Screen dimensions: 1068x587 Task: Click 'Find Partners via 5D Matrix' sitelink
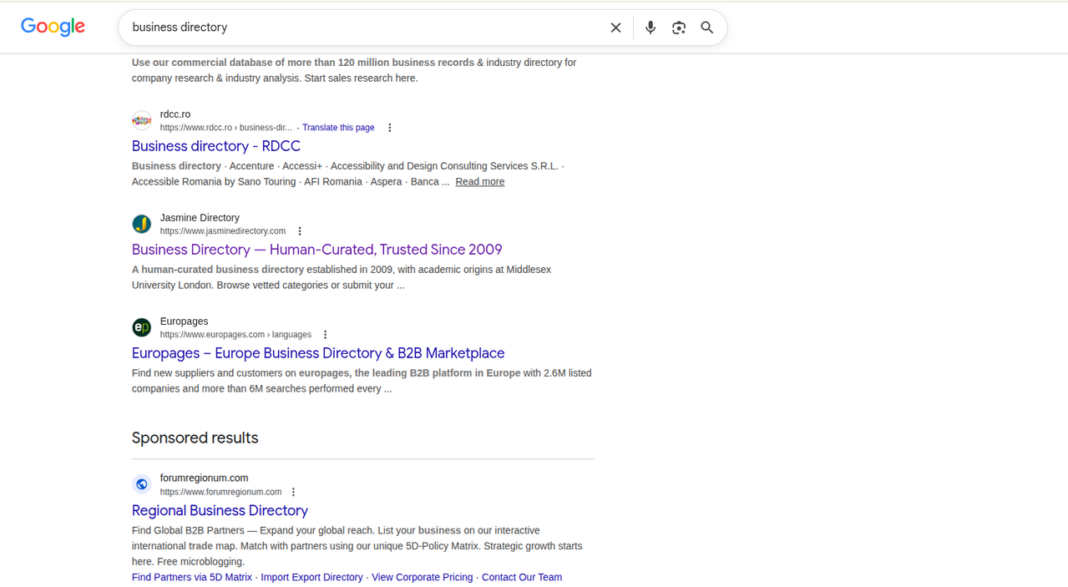click(x=192, y=577)
